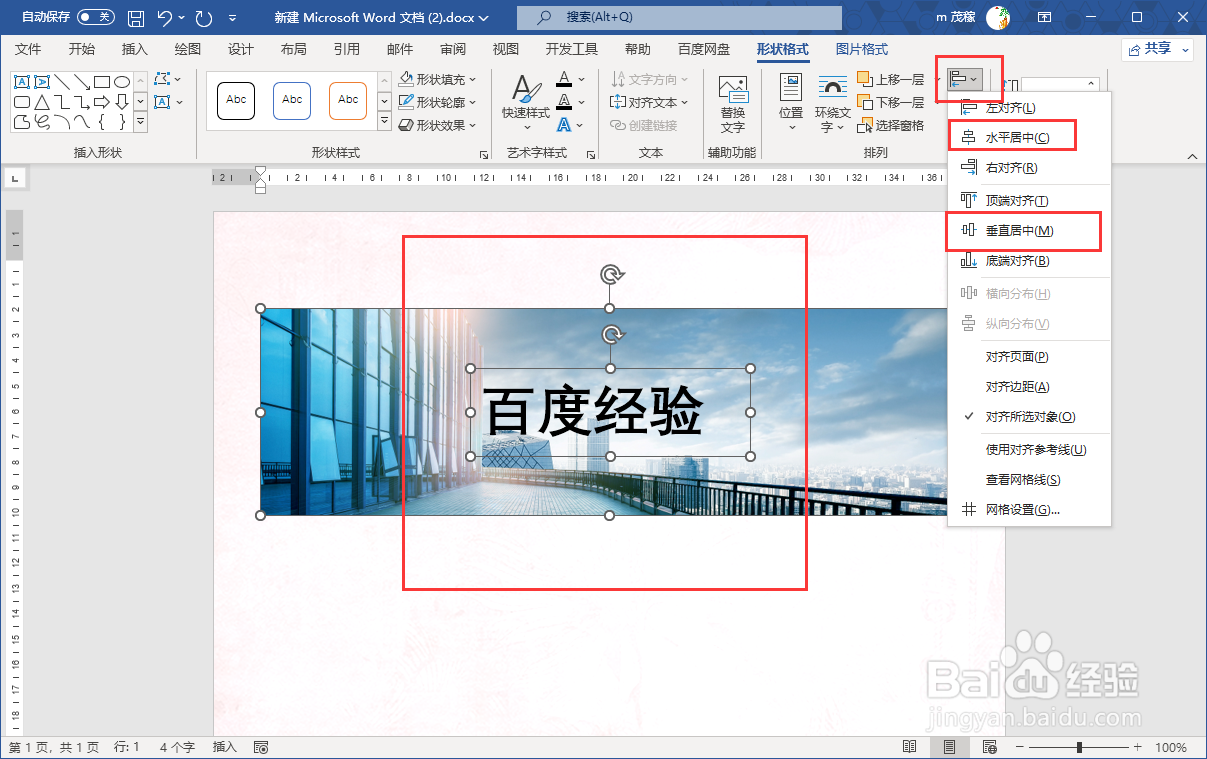Viewport: 1207px width, 759px height.
Task: Apply a 形状效果 to the shape
Action: coord(436,123)
